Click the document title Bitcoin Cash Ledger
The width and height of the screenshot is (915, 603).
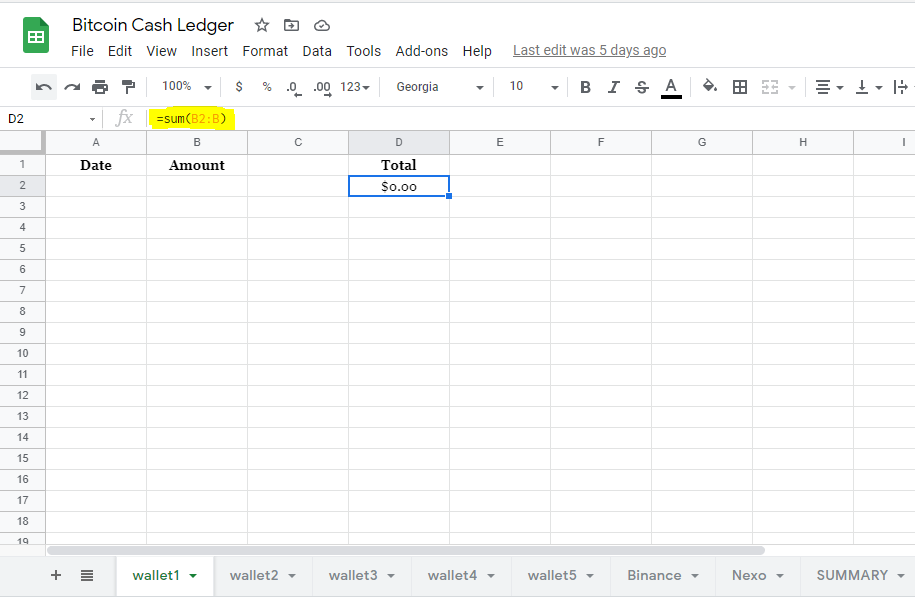click(x=153, y=25)
